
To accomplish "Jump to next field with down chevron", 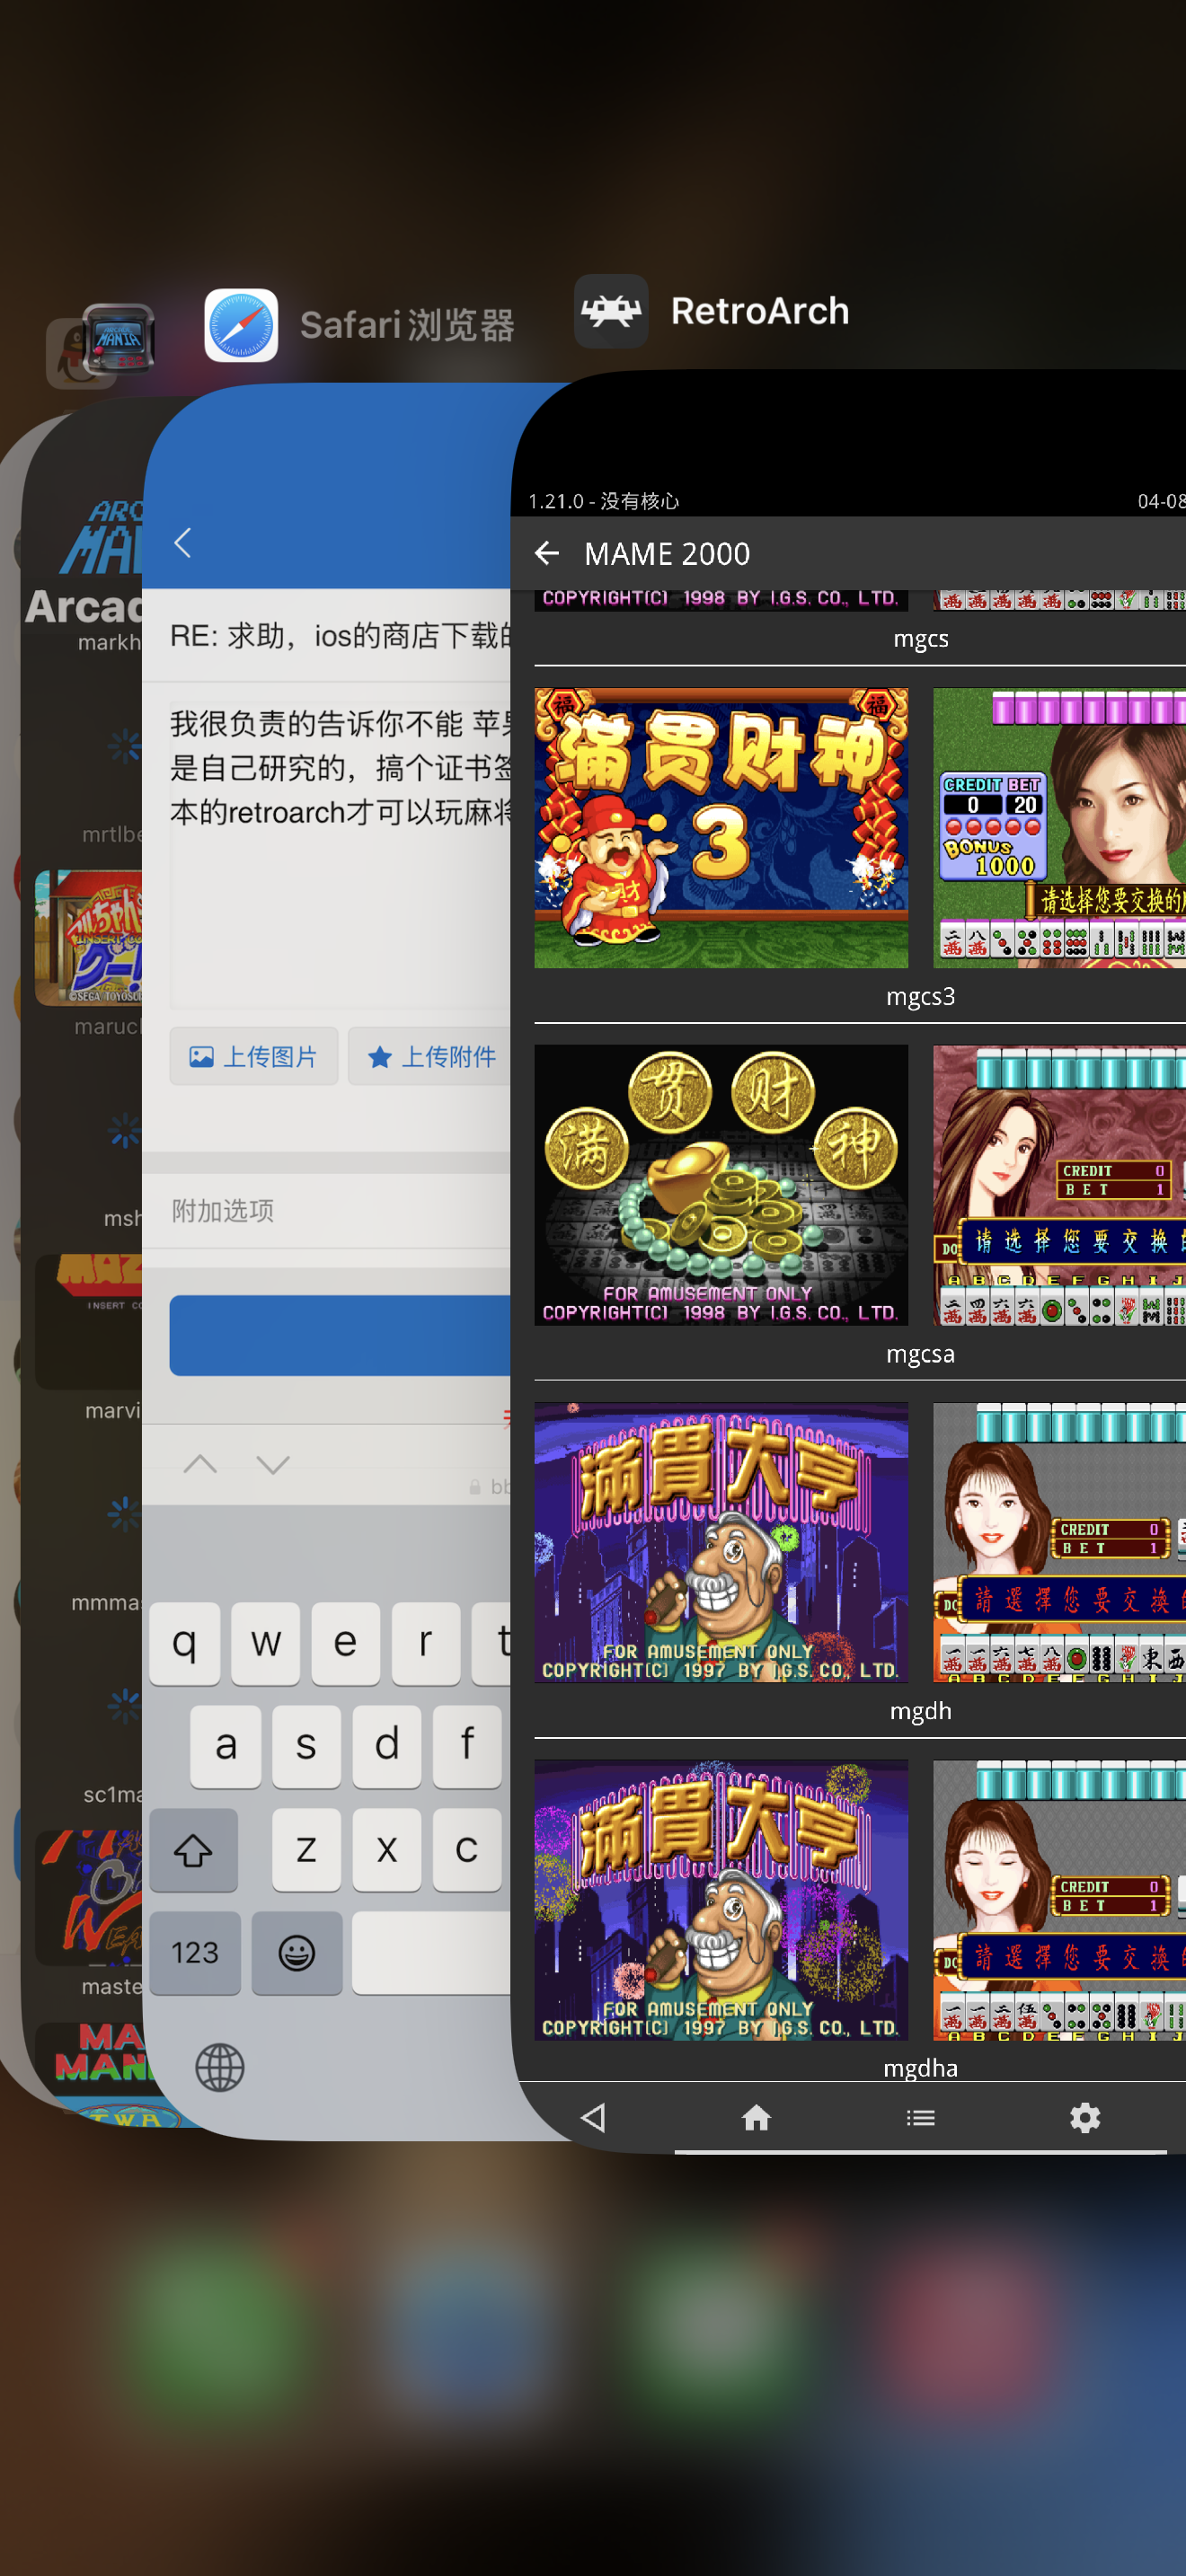I will click(272, 1464).
